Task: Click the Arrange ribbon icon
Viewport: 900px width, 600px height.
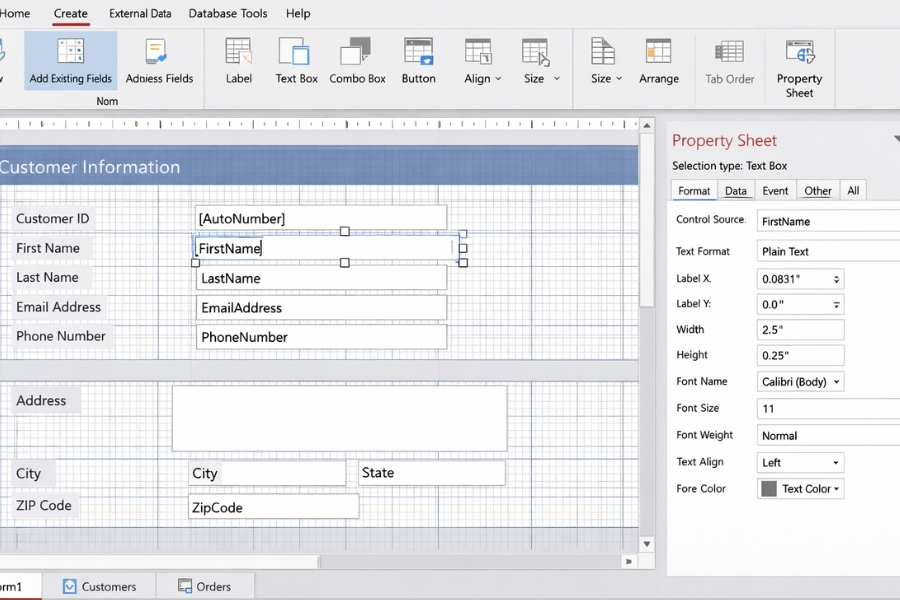Action: [x=658, y=60]
